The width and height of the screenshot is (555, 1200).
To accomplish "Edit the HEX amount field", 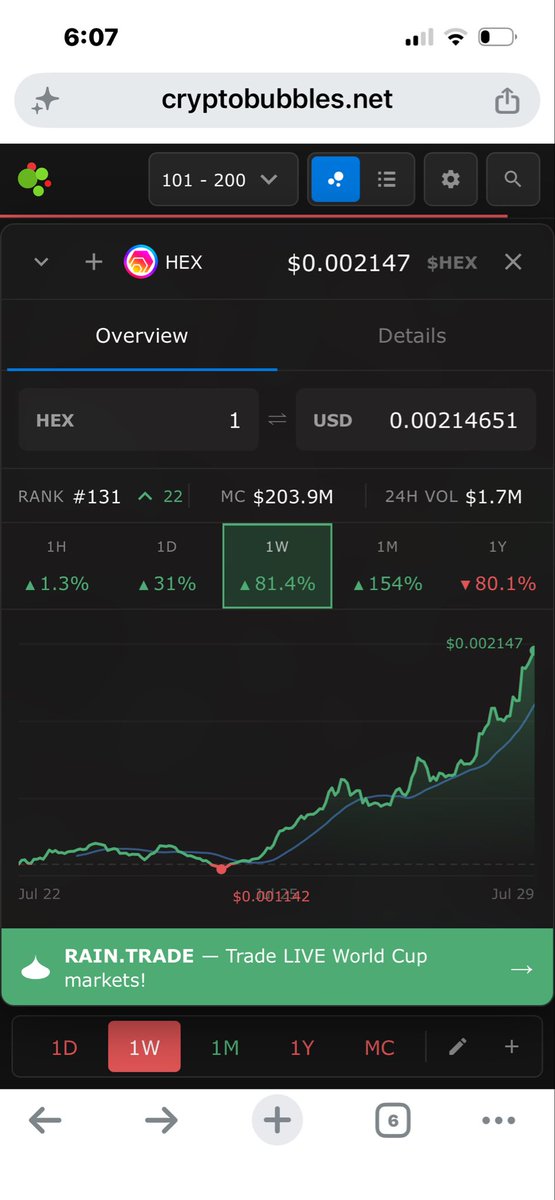I will click(139, 420).
